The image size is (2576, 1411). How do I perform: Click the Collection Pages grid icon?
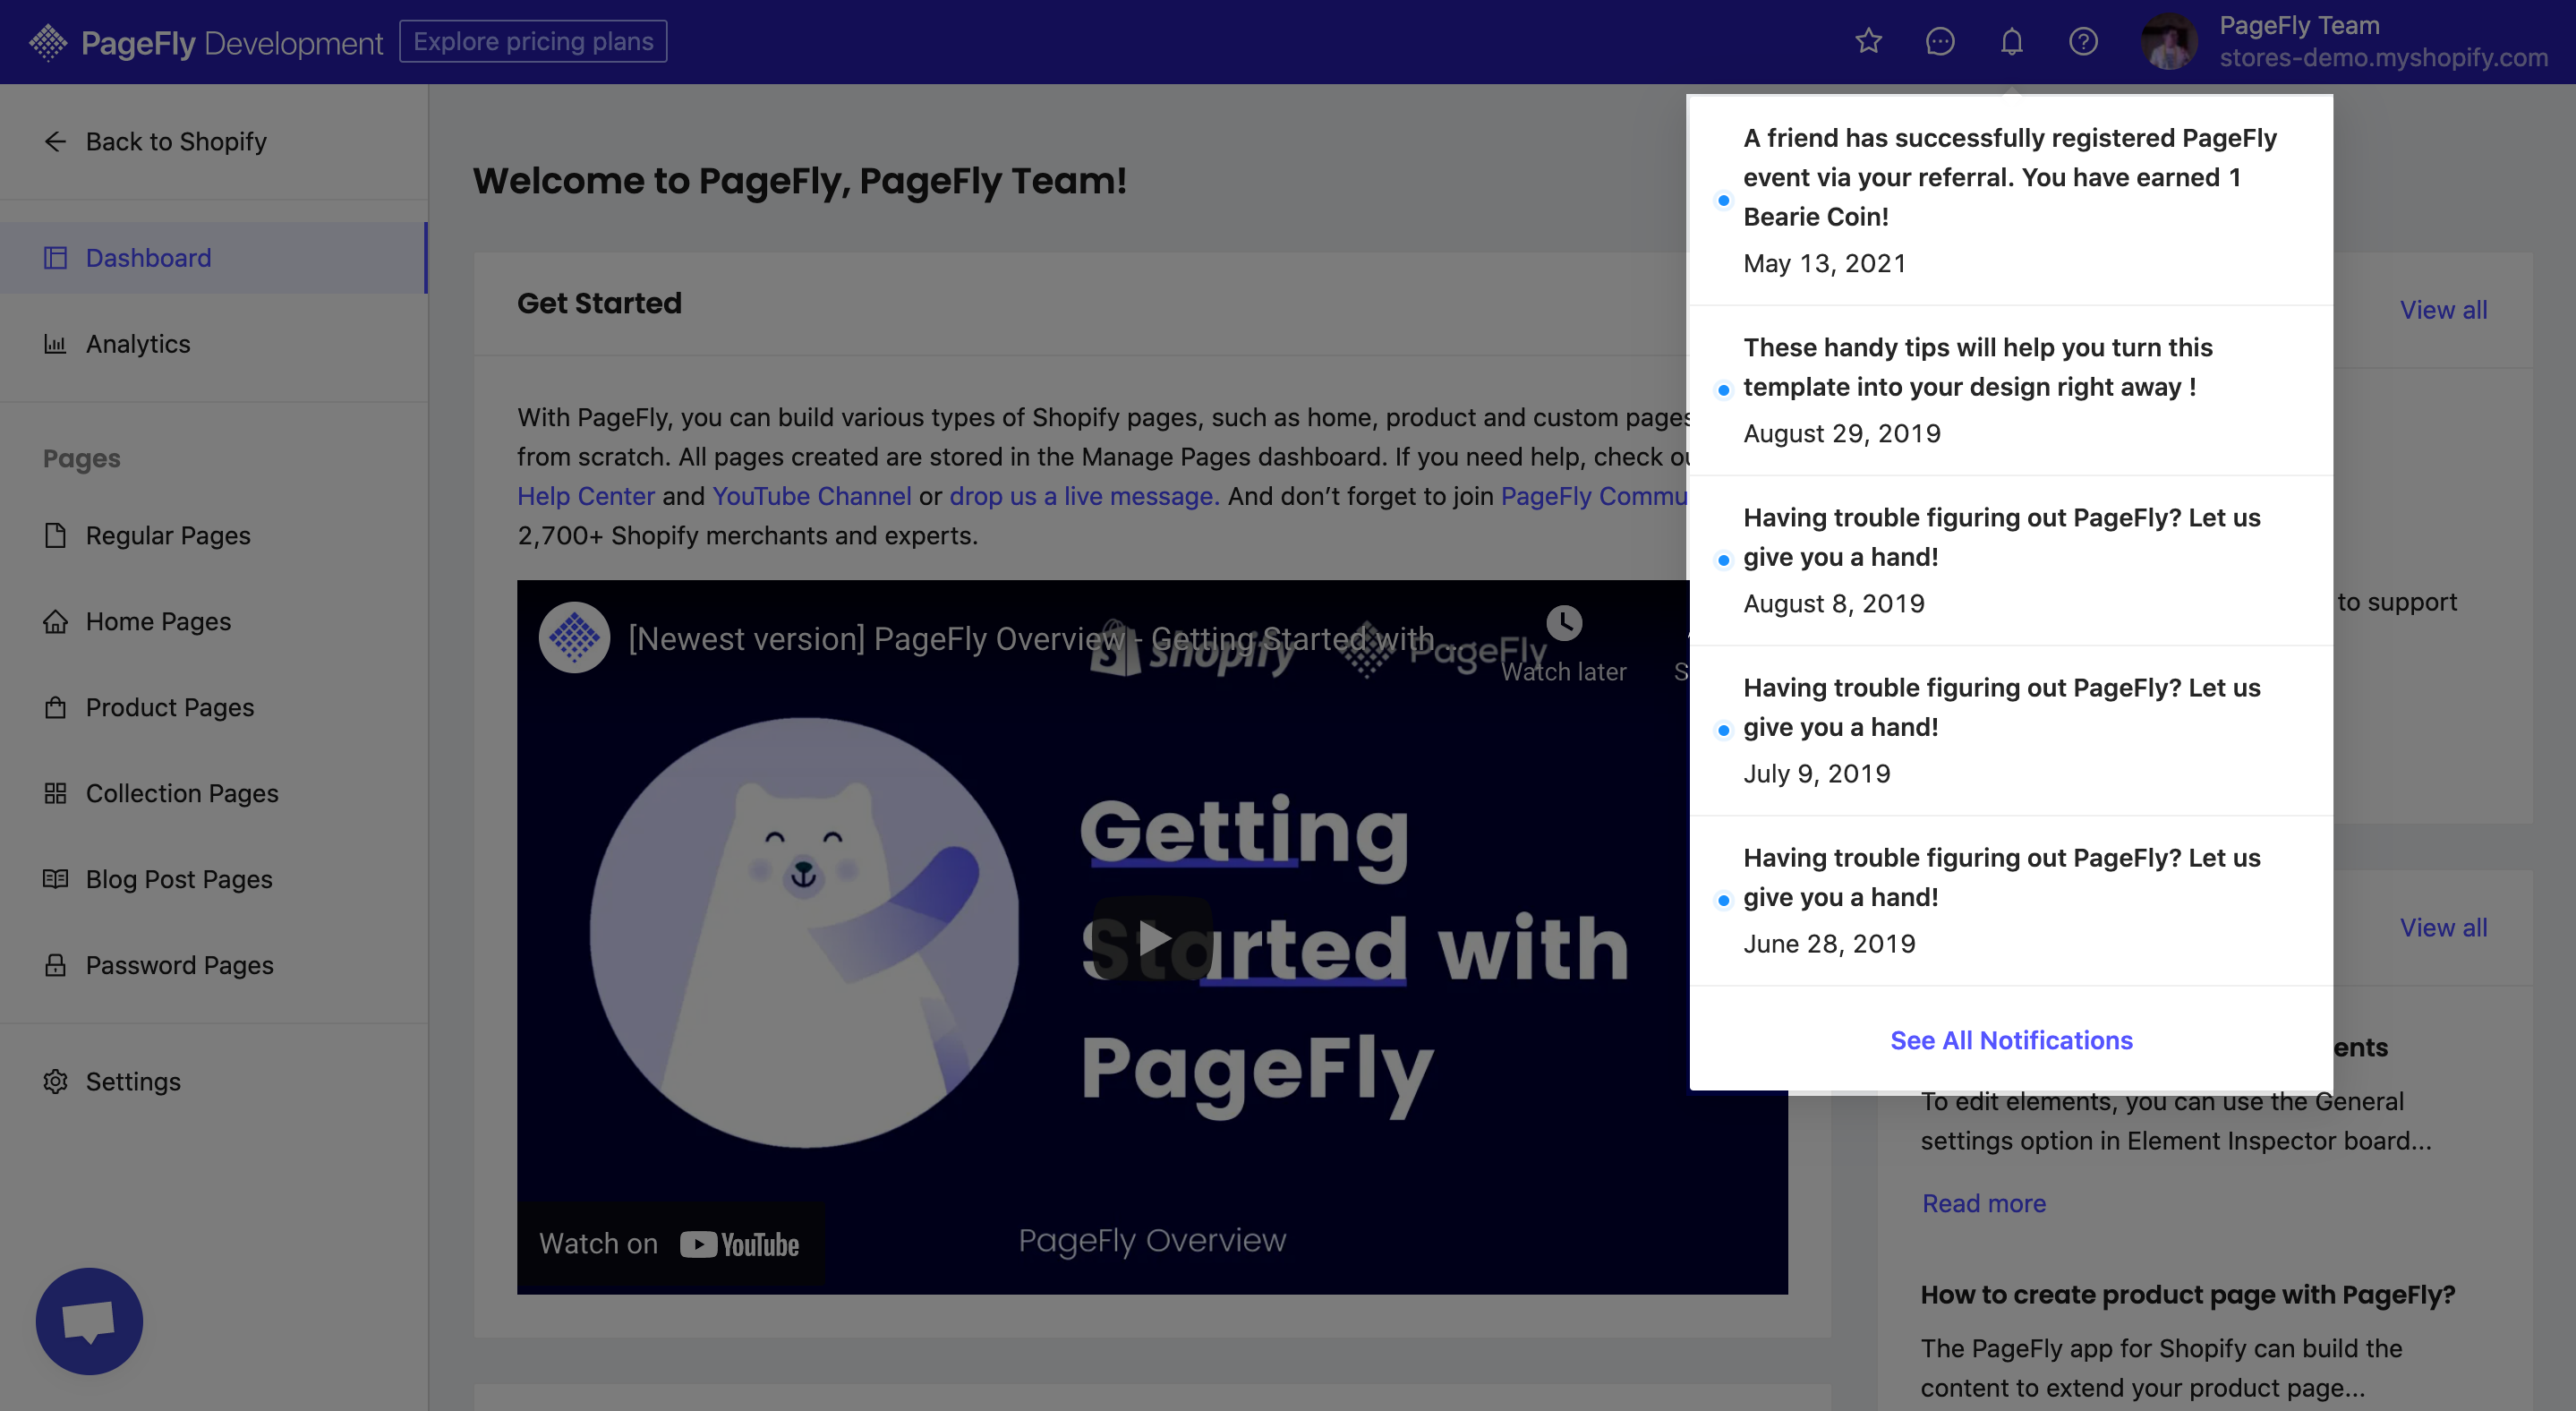pyautogui.click(x=56, y=793)
